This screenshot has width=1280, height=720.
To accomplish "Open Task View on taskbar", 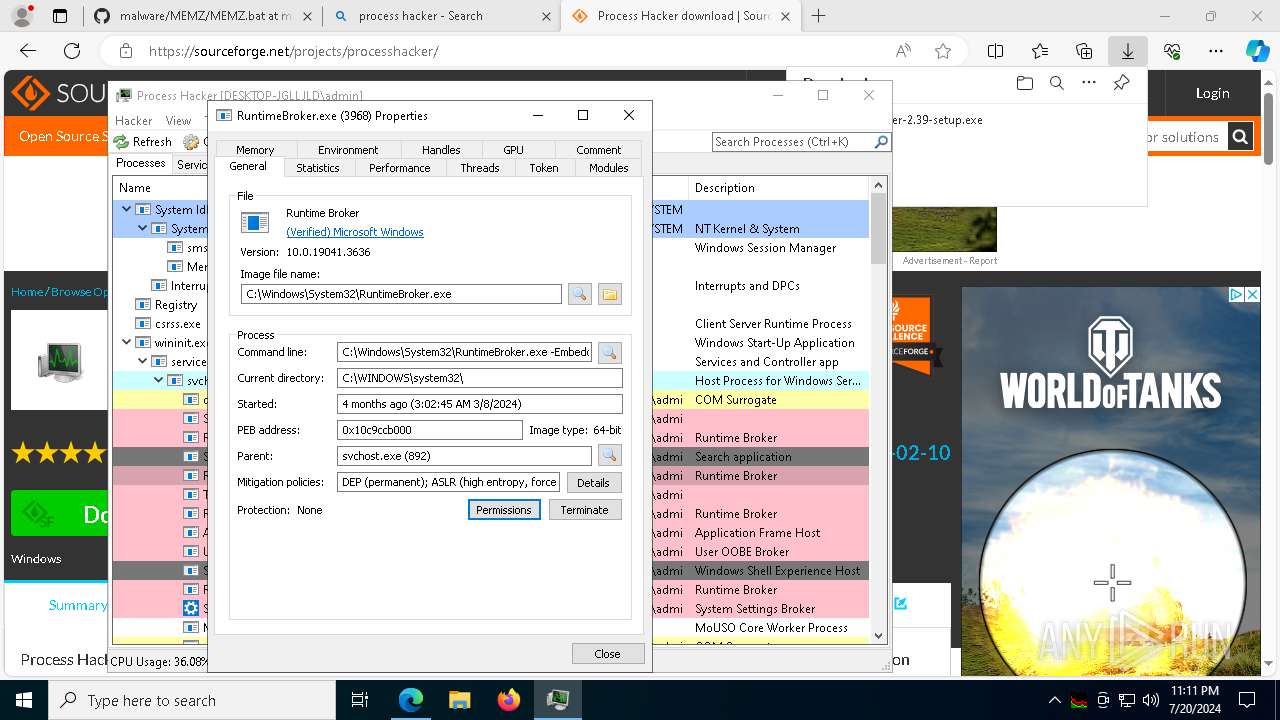I will (x=360, y=700).
